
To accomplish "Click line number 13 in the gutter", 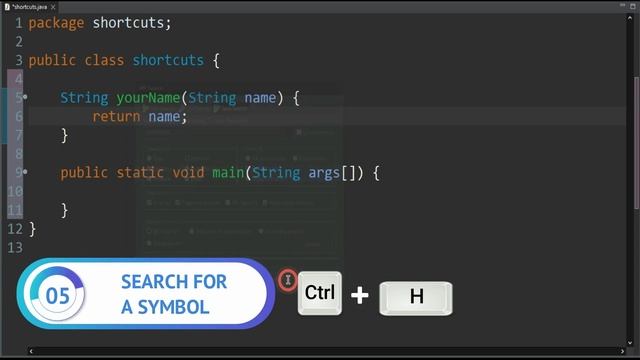I will (15, 248).
